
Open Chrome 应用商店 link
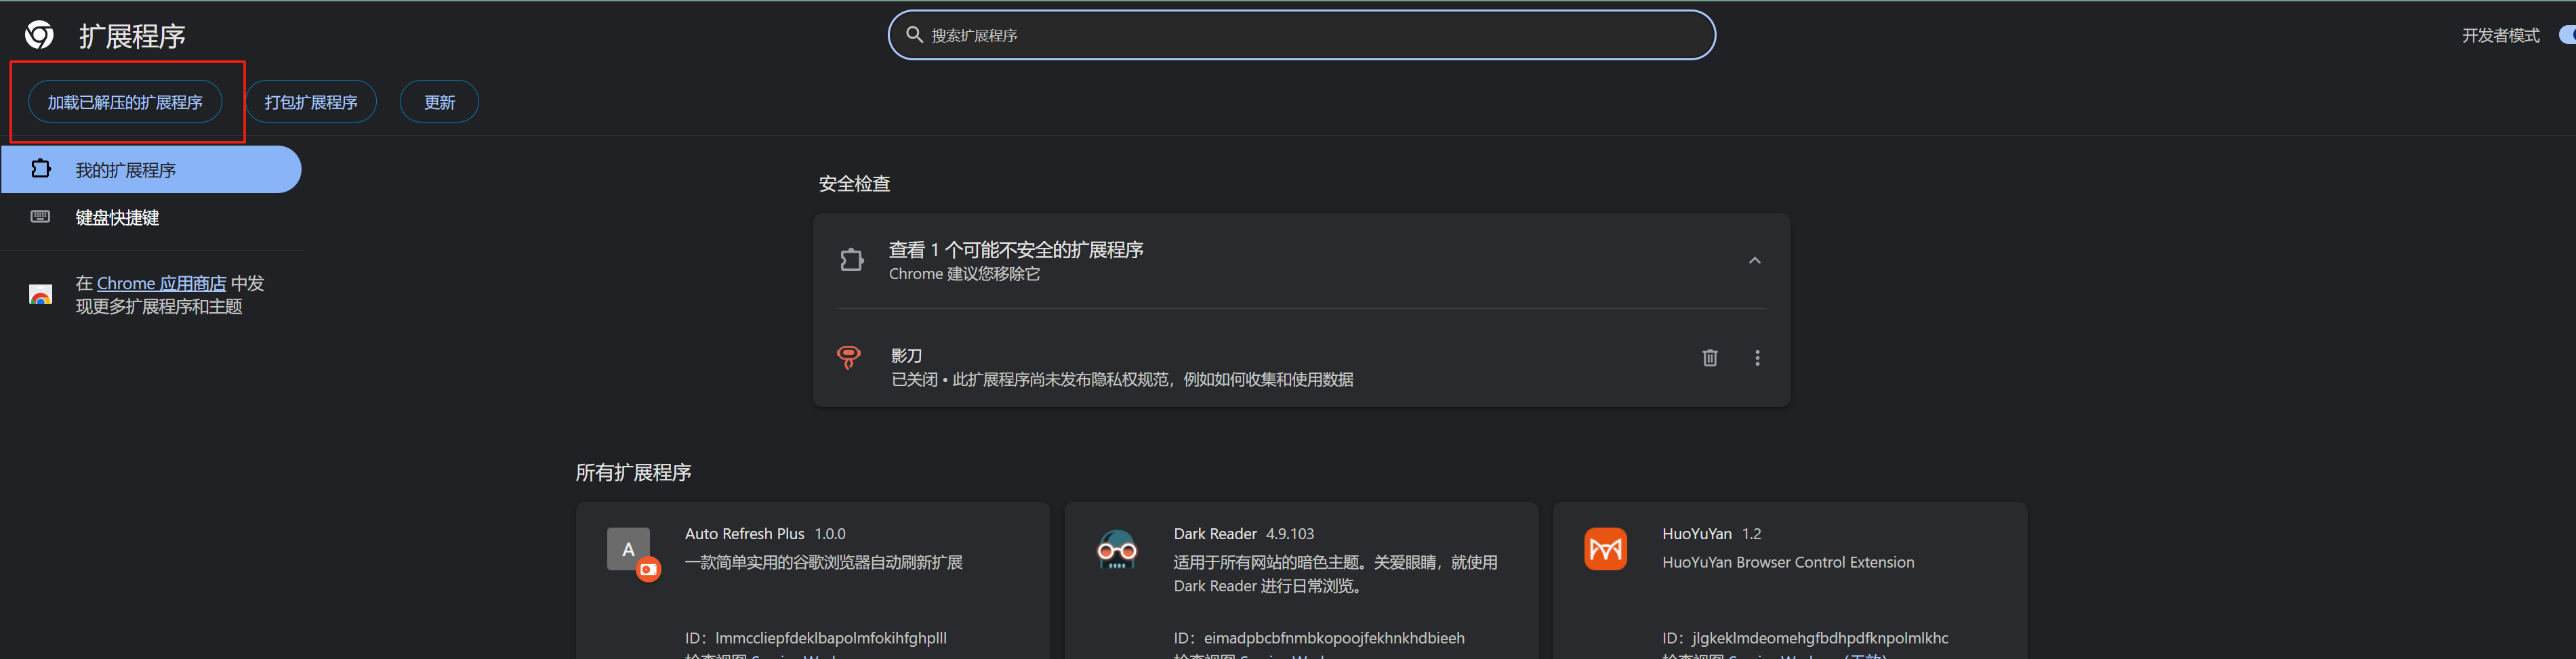coord(161,283)
